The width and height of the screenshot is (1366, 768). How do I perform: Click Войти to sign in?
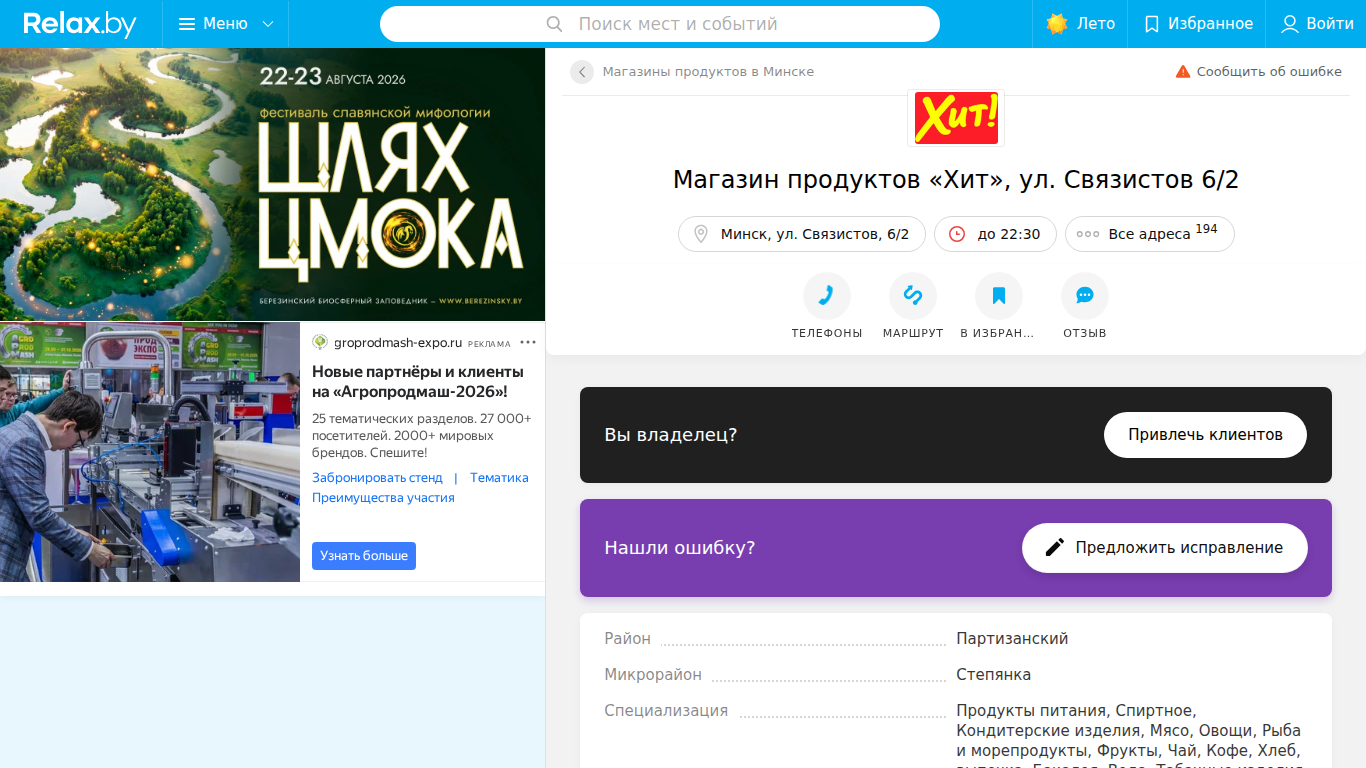coord(1317,24)
